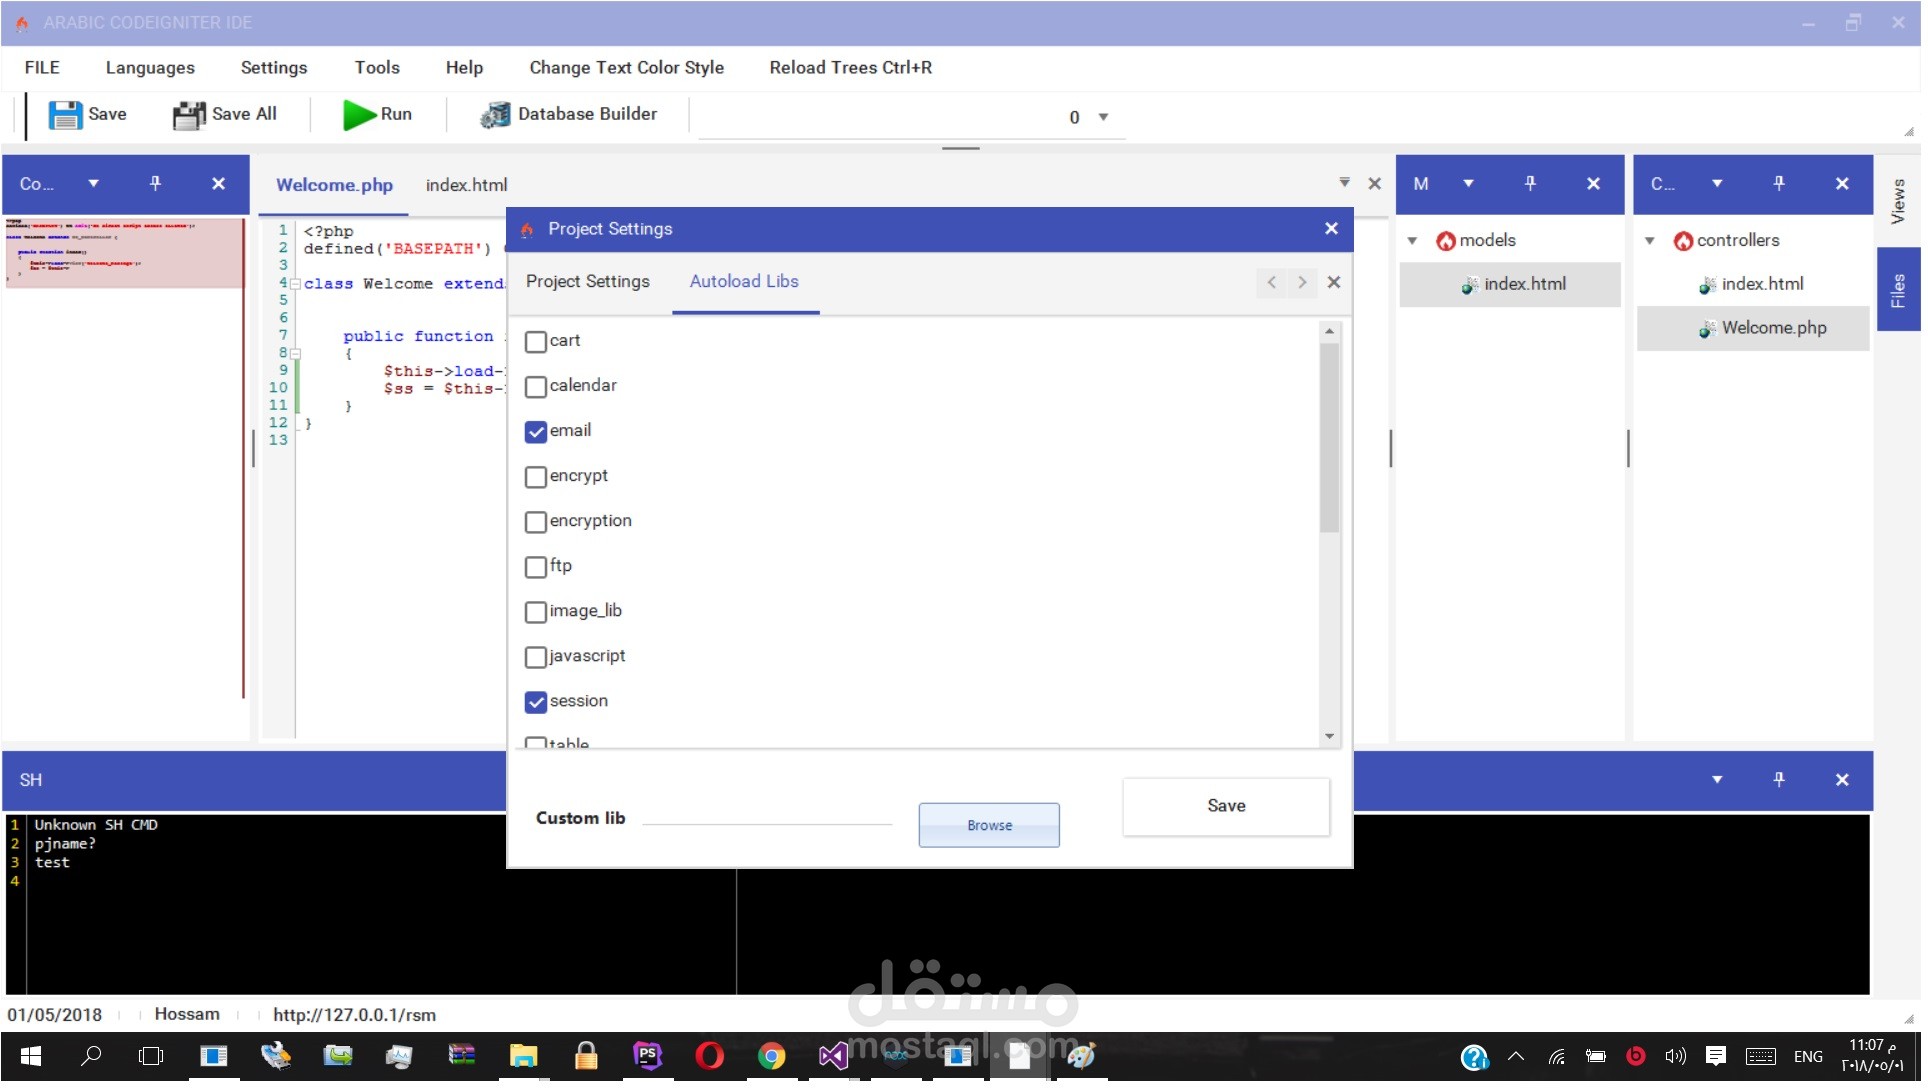Open the Database Builder
Image resolution: width=1928 pixels, height=1088 pixels.
click(494, 114)
